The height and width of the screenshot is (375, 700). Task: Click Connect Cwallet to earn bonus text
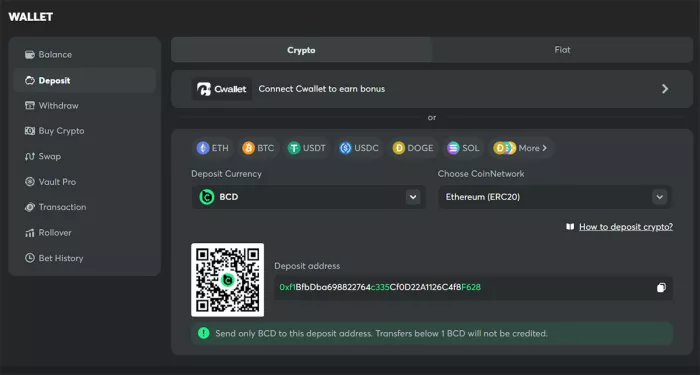click(x=321, y=89)
